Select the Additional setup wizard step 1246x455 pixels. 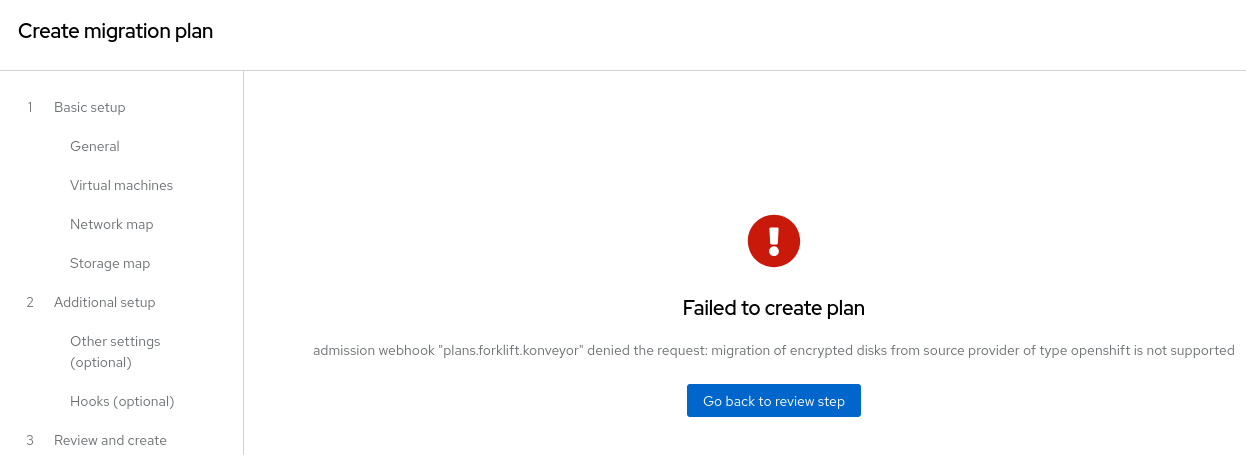point(105,302)
